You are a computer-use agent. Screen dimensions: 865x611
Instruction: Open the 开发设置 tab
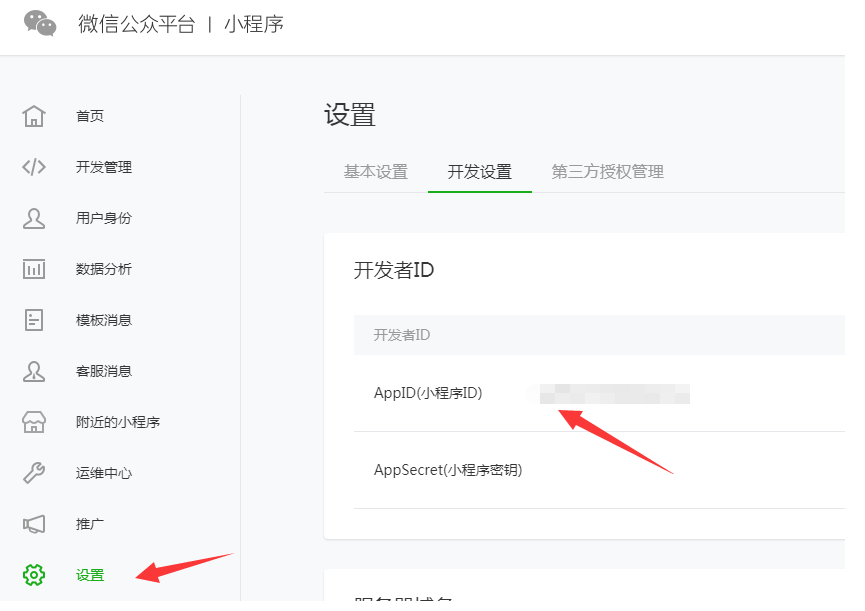point(479,171)
